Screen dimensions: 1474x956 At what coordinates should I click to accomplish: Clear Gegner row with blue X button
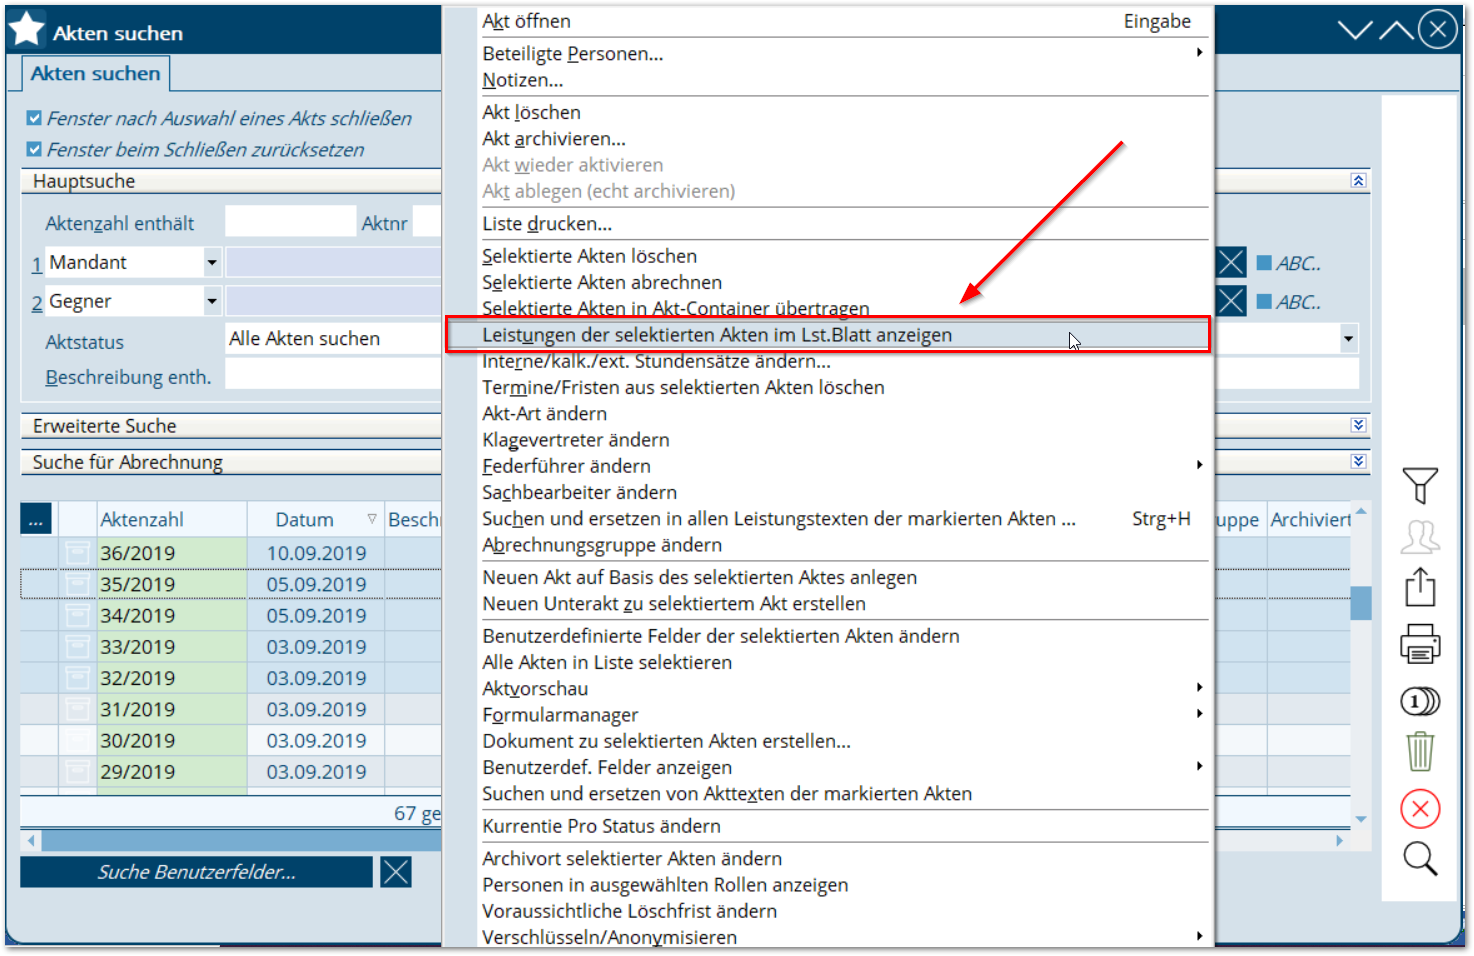pos(1231,301)
